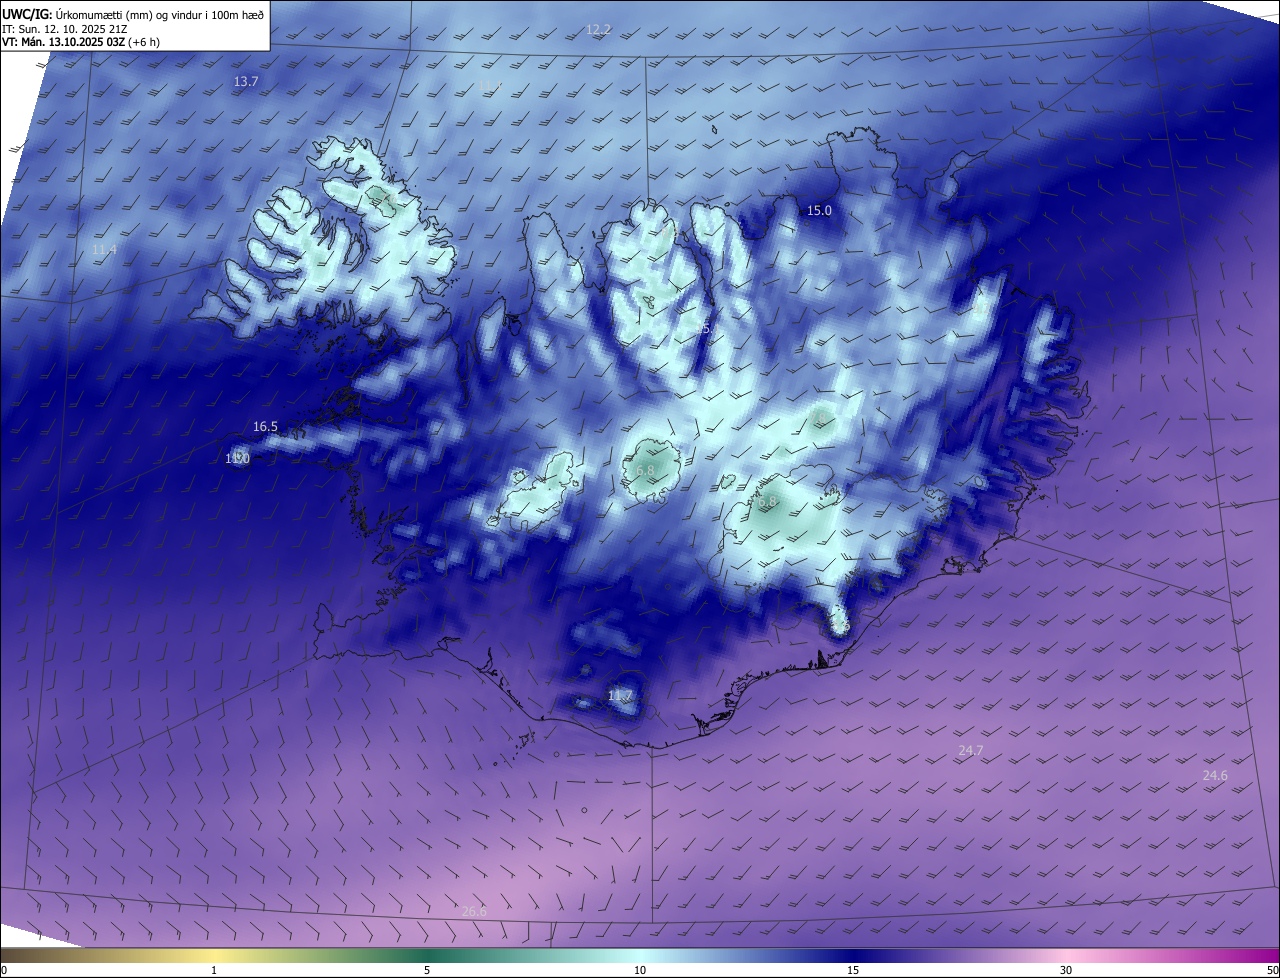
Task: Click the '16.5' value label
Action: click(265, 426)
